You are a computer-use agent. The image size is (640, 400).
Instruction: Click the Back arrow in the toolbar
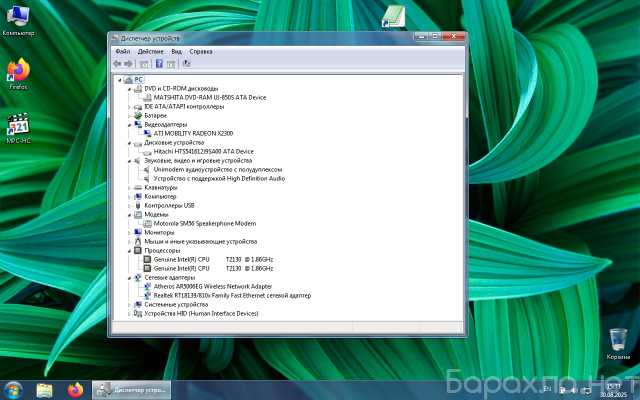point(117,64)
